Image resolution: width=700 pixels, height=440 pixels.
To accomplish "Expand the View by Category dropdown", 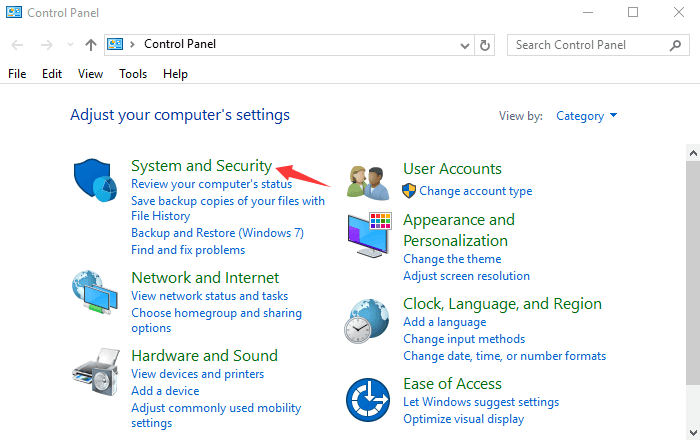I will click(586, 116).
